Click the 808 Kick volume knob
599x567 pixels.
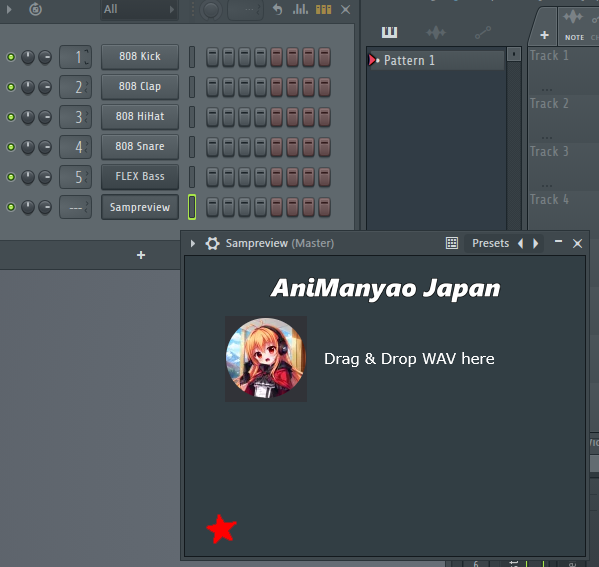[x=45, y=57]
